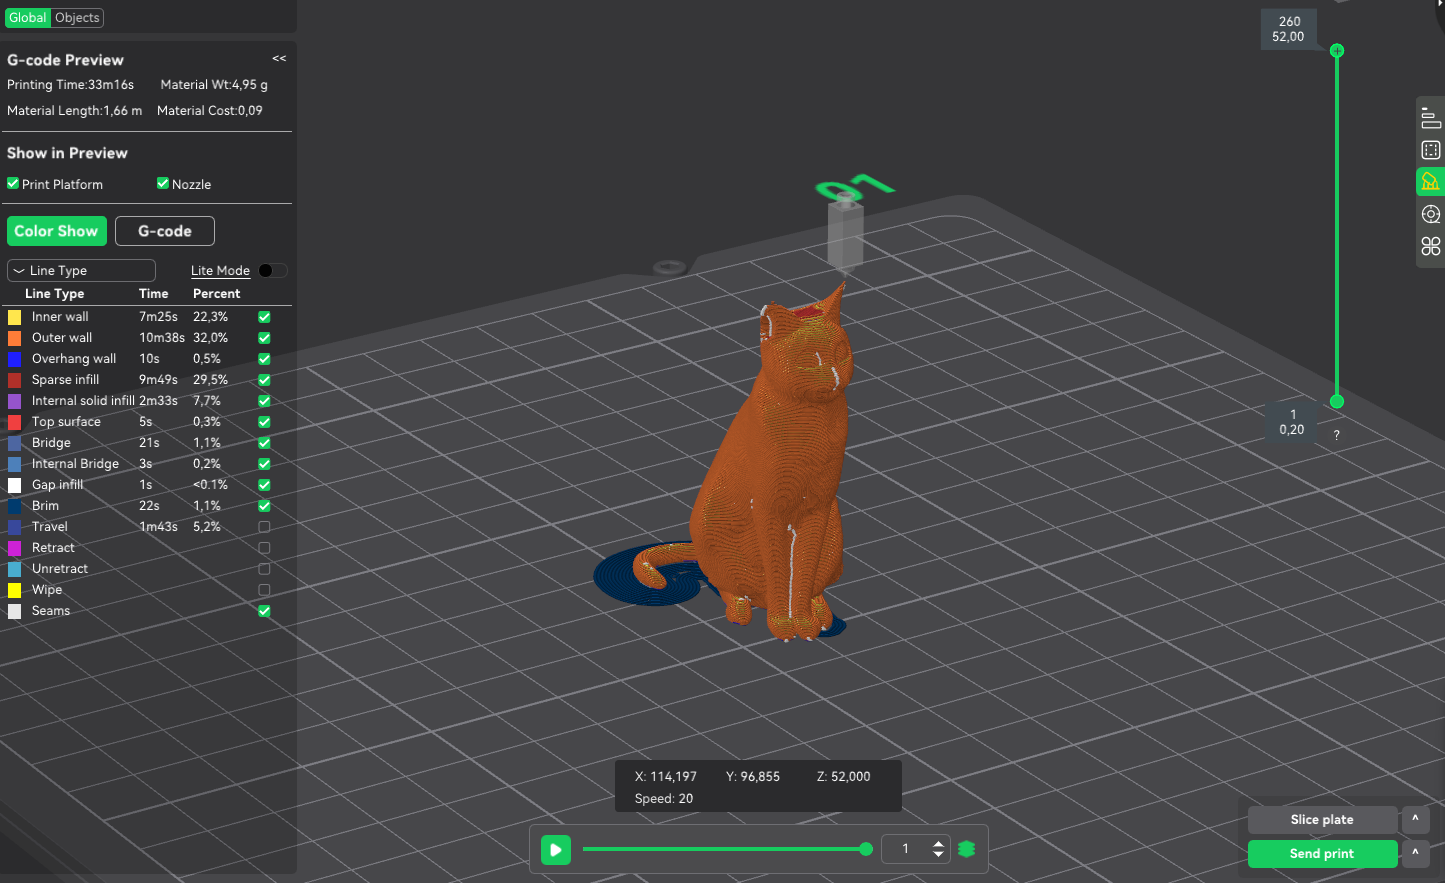Click the Overhang wall blue color swatch

pos(14,359)
